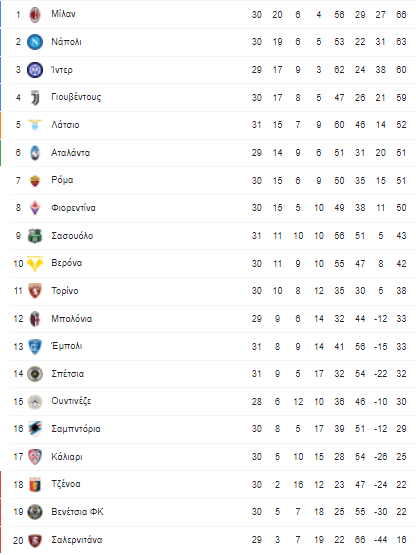
Task: Click the Σαλερνιτάνα team name
Action: pyautogui.click(x=77, y=540)
